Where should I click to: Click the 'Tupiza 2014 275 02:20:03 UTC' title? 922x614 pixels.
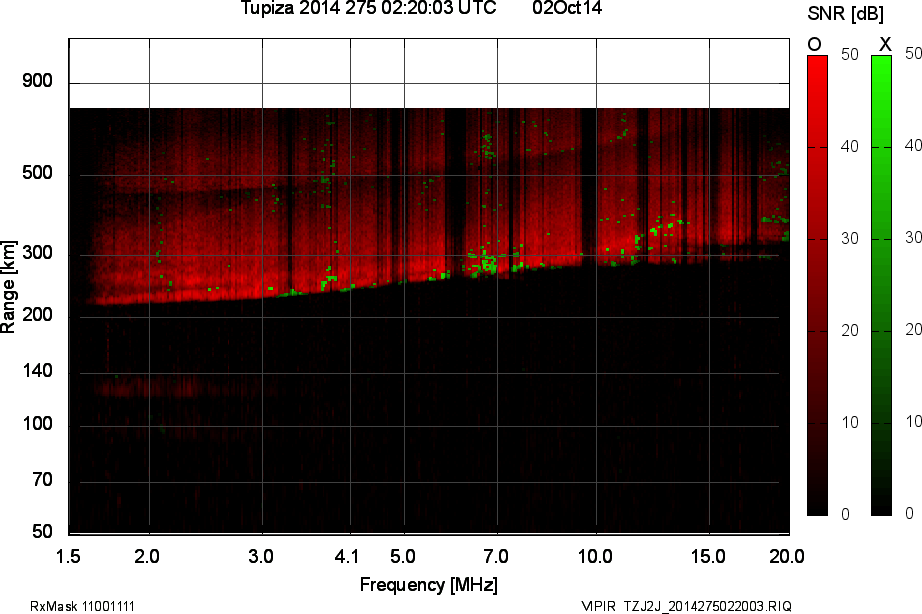click(368, 9)
